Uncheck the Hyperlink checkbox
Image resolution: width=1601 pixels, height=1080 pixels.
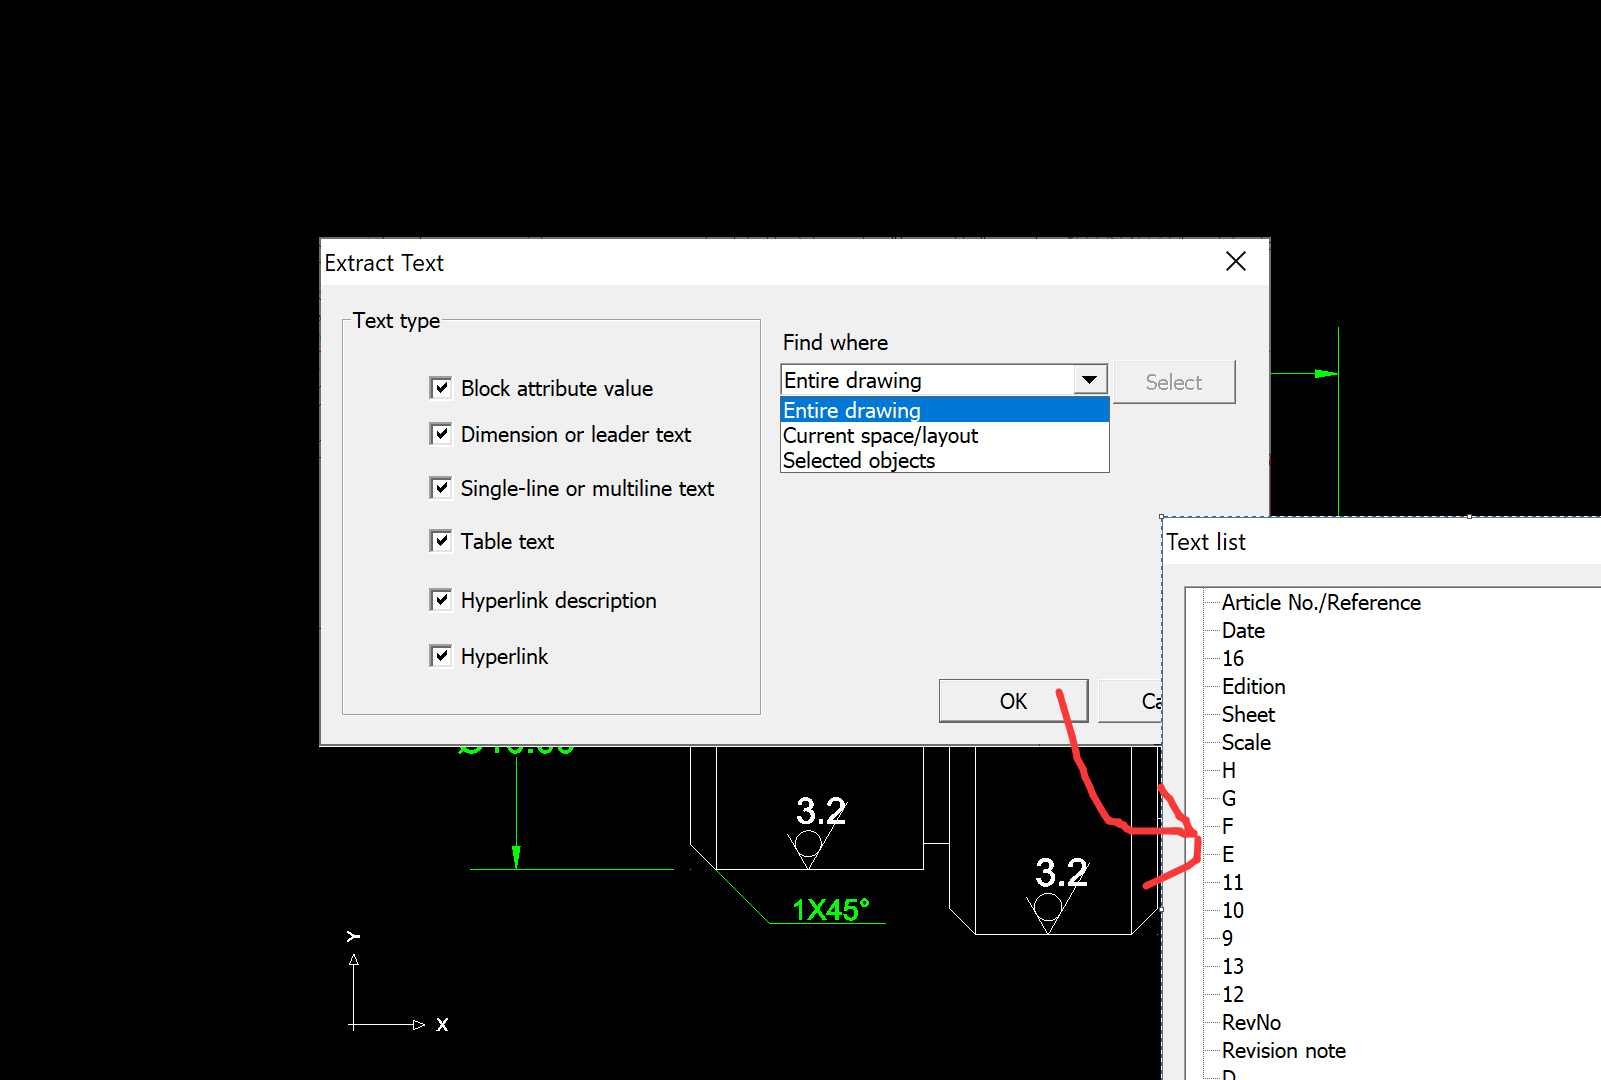pos(440,656)
